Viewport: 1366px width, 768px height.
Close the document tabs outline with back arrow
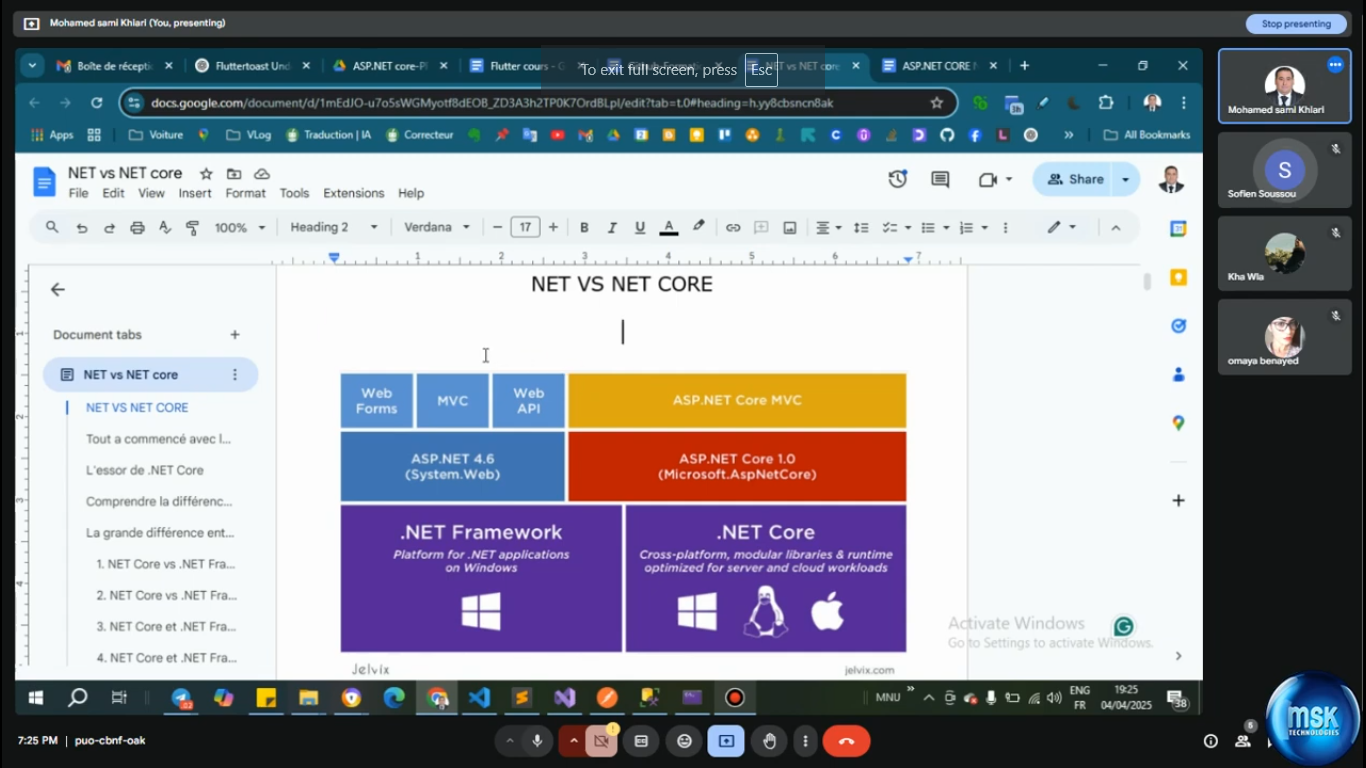pyautogui.click(x=58, y=290)
